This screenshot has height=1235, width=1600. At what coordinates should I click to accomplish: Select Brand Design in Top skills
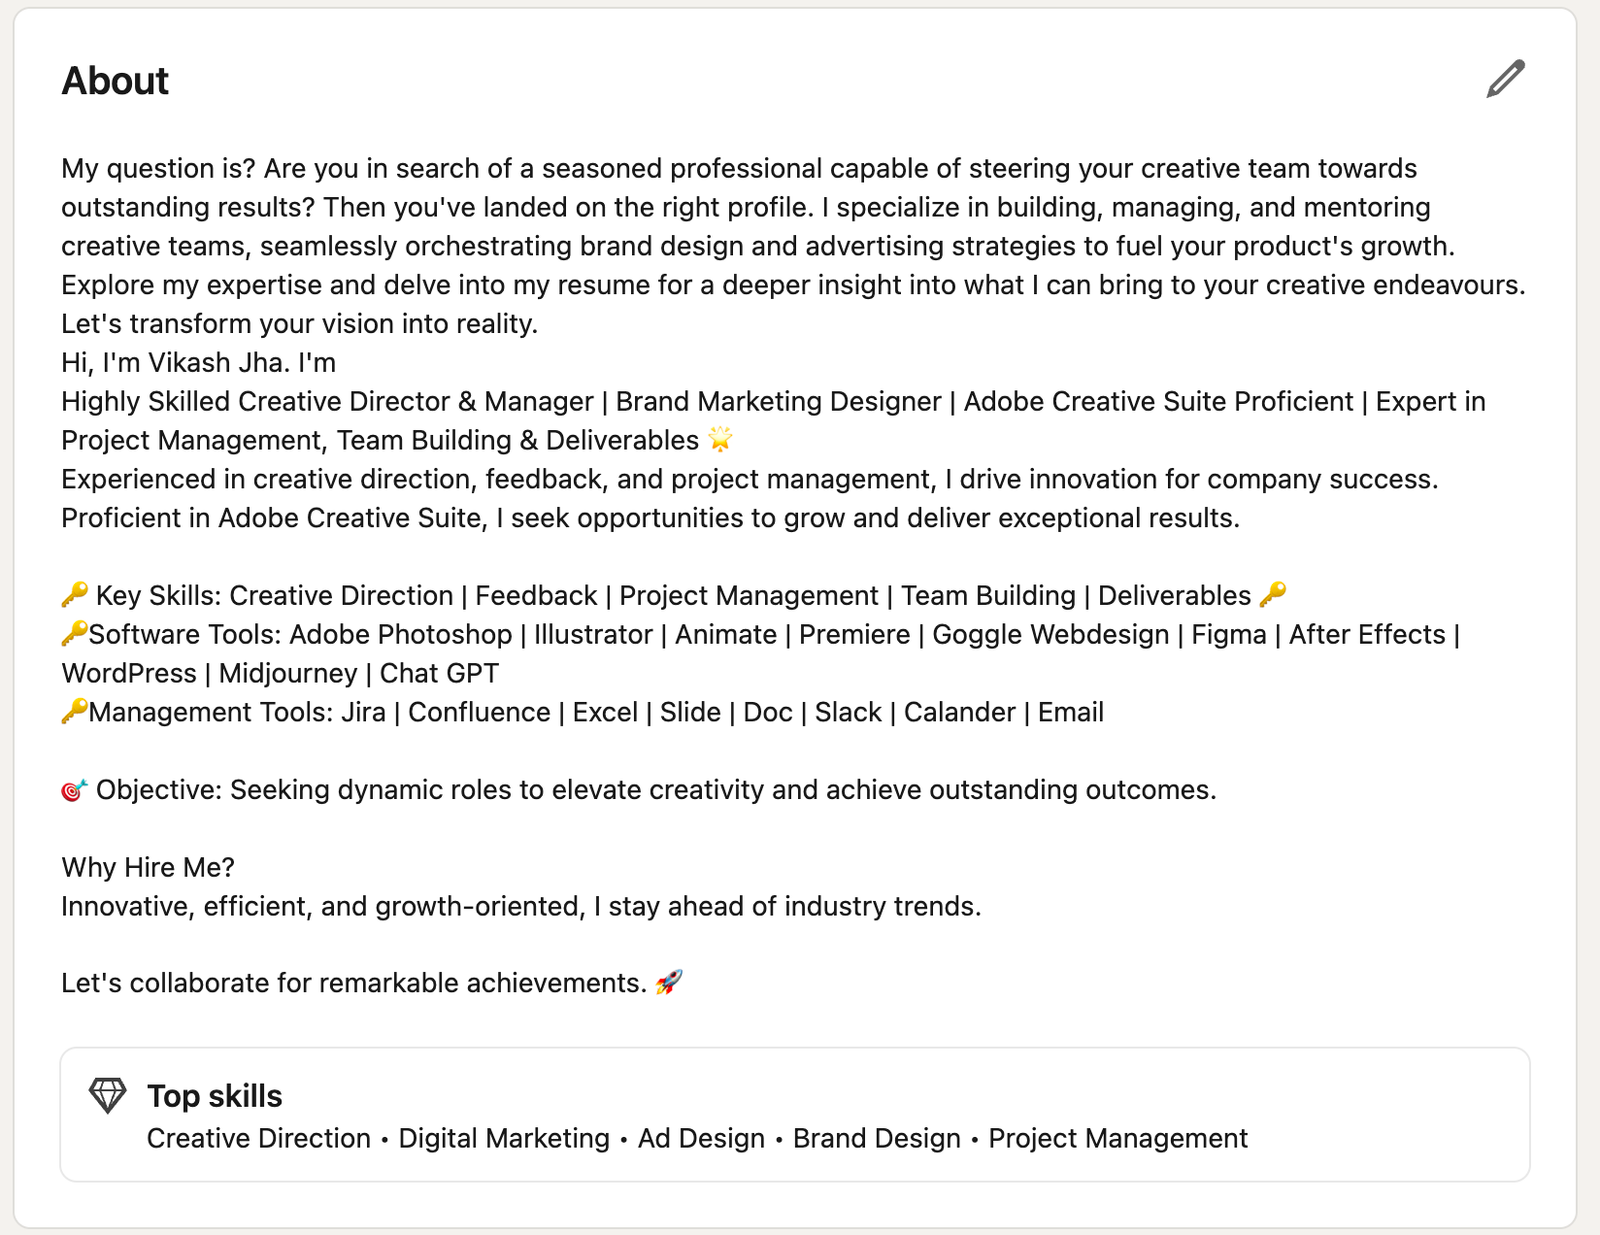(x=876, y=1139)
